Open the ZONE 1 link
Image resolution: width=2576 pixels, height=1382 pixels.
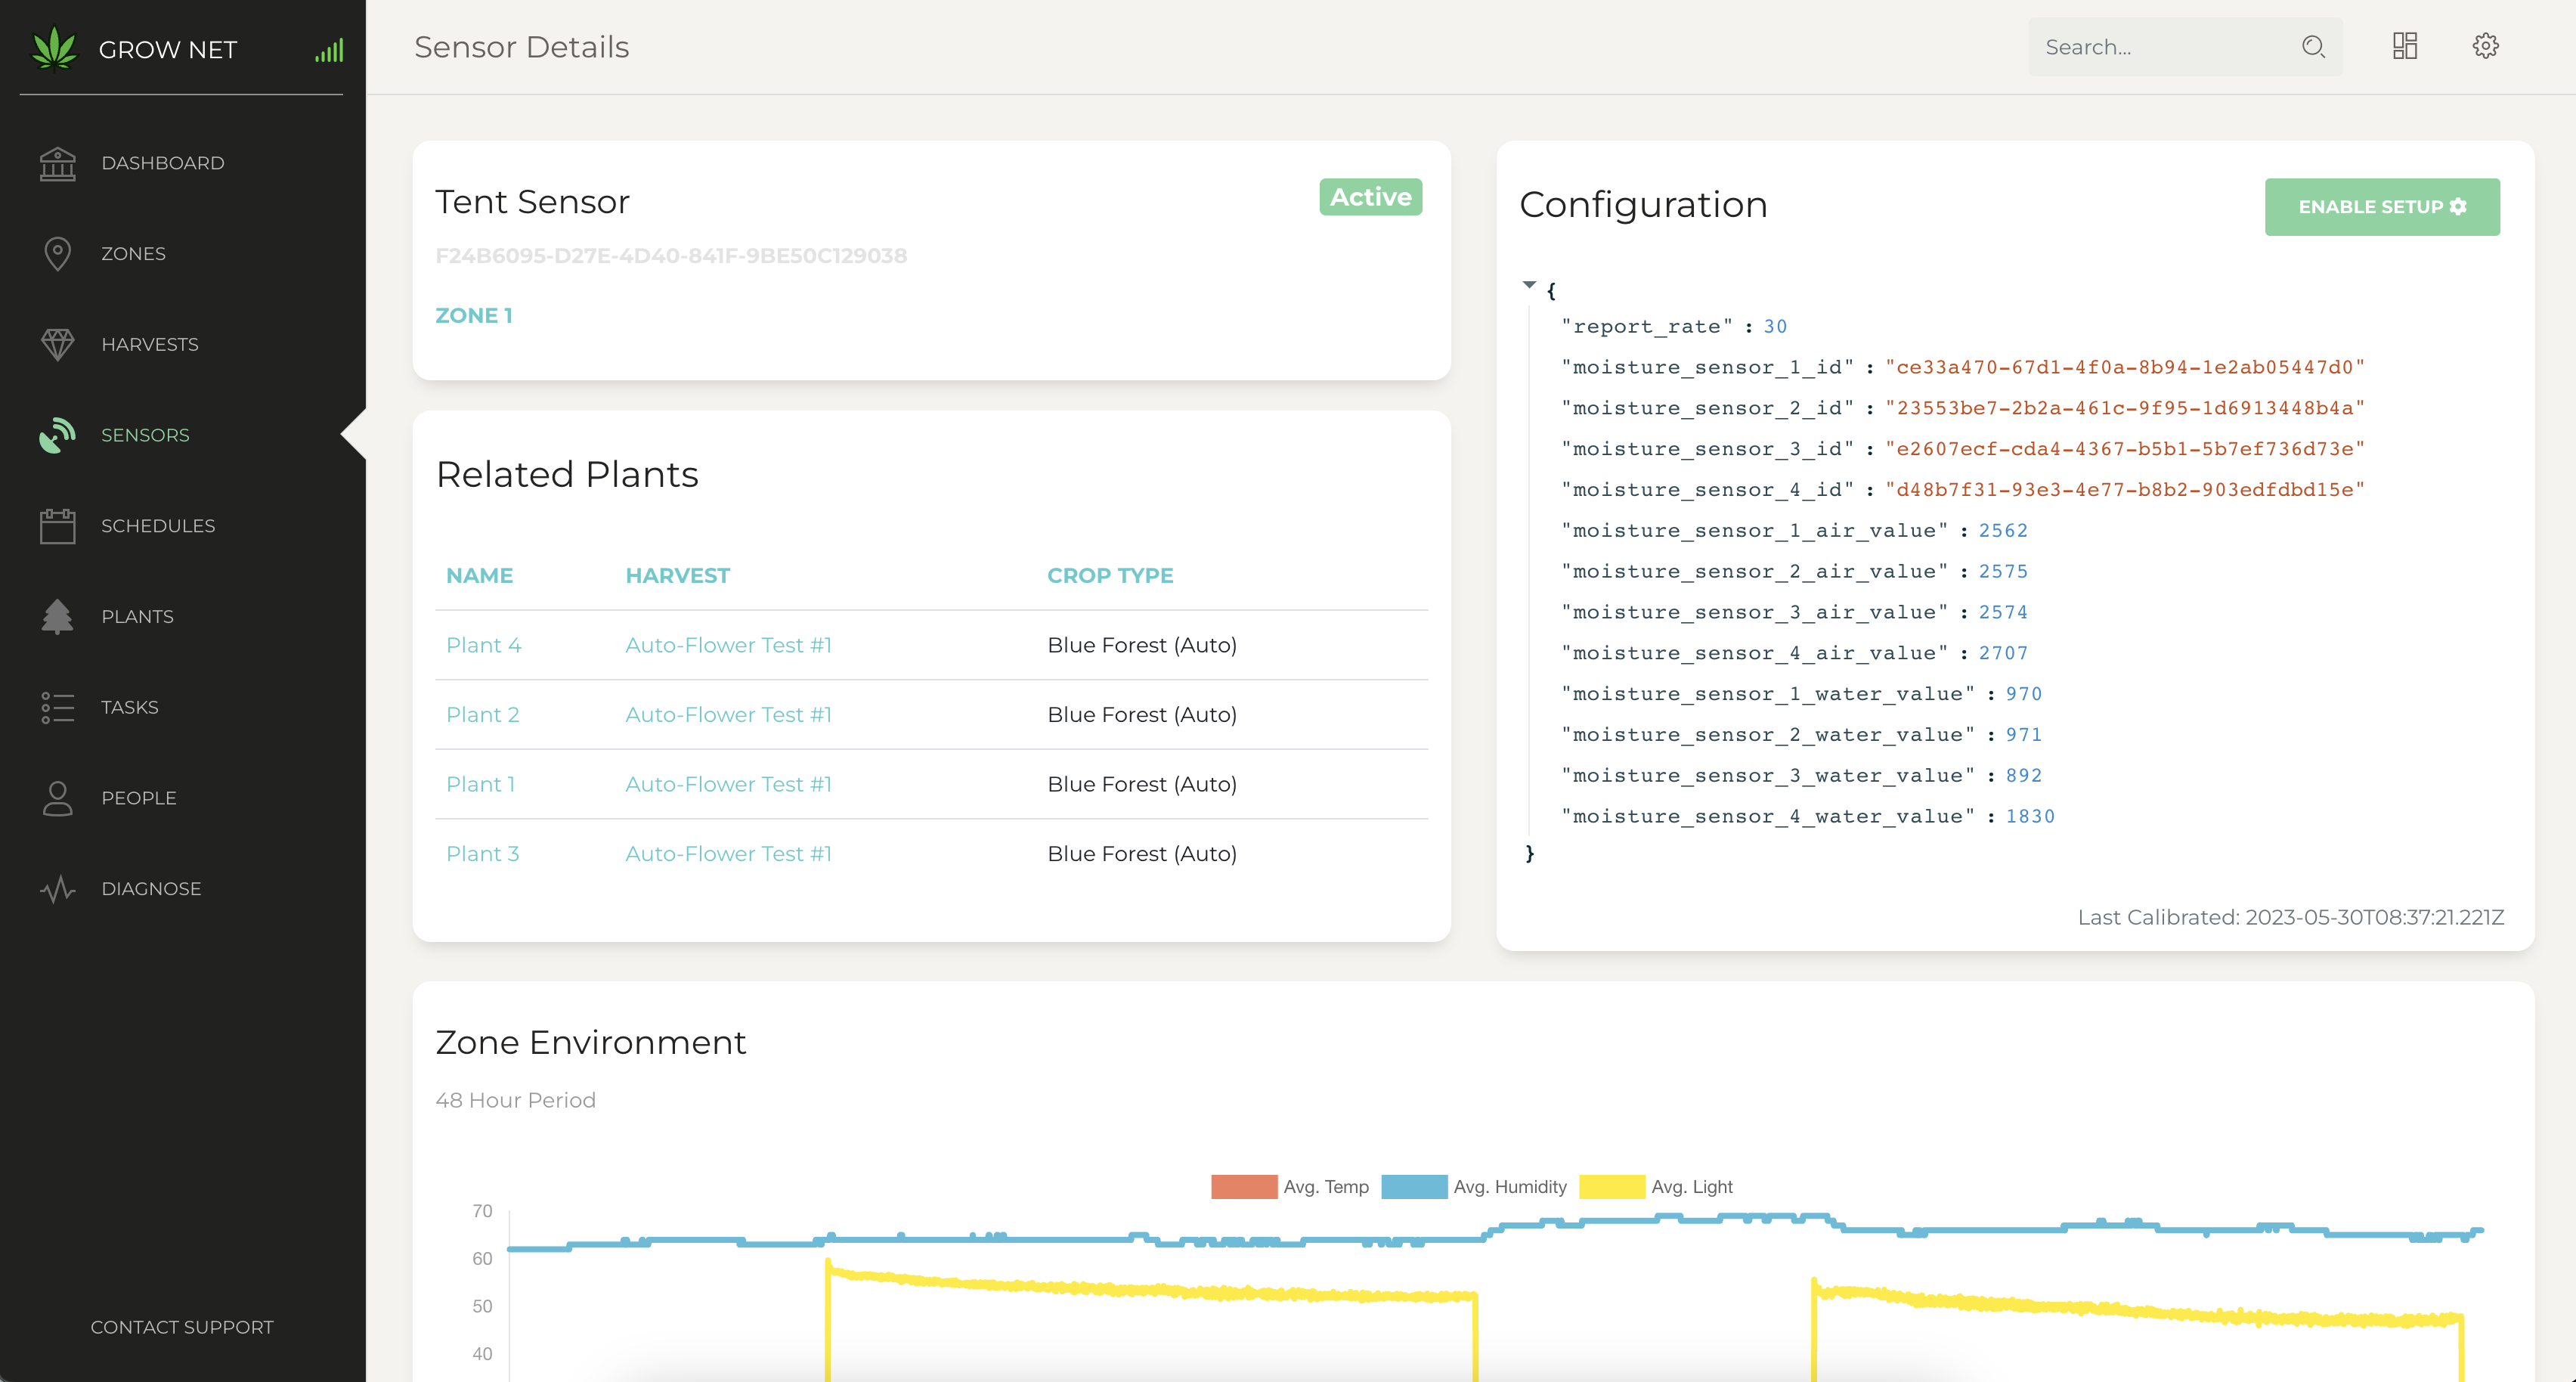click(473, 316)
